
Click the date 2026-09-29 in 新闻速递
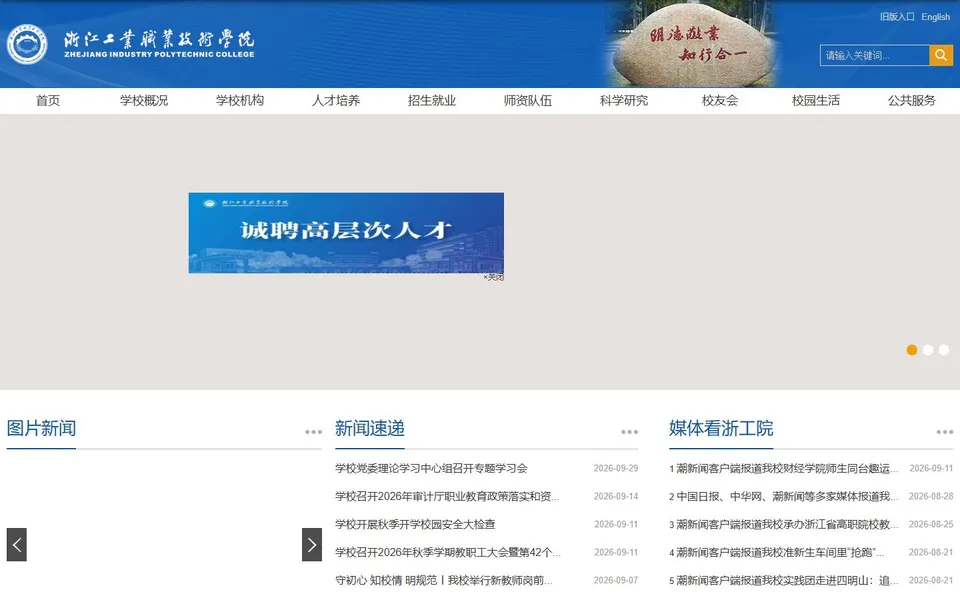tap(615, 468)
